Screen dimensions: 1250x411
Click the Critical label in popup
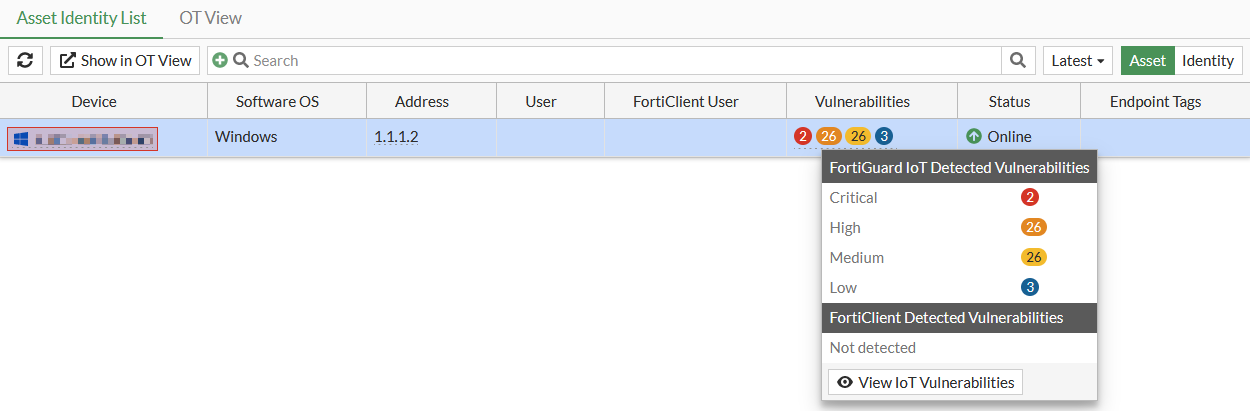coord(853,198)
